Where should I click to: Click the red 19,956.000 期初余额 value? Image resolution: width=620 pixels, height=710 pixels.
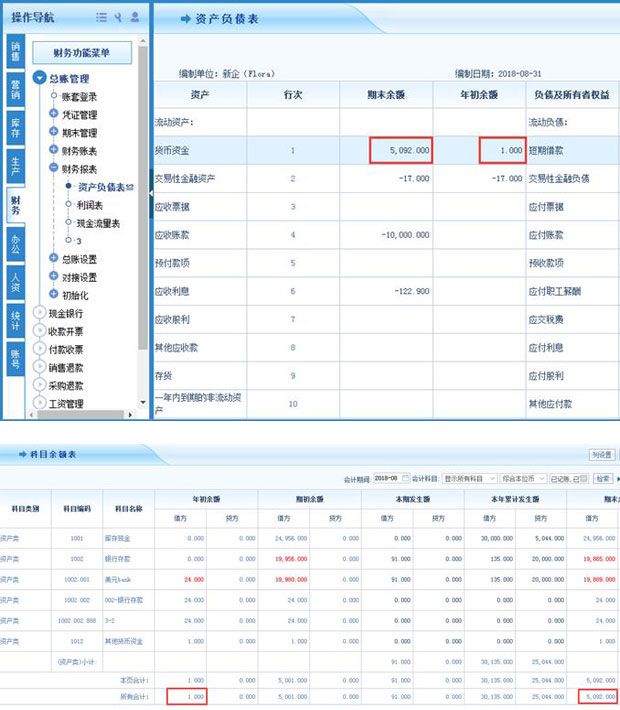pyautogui.click(x=291, y=559)
